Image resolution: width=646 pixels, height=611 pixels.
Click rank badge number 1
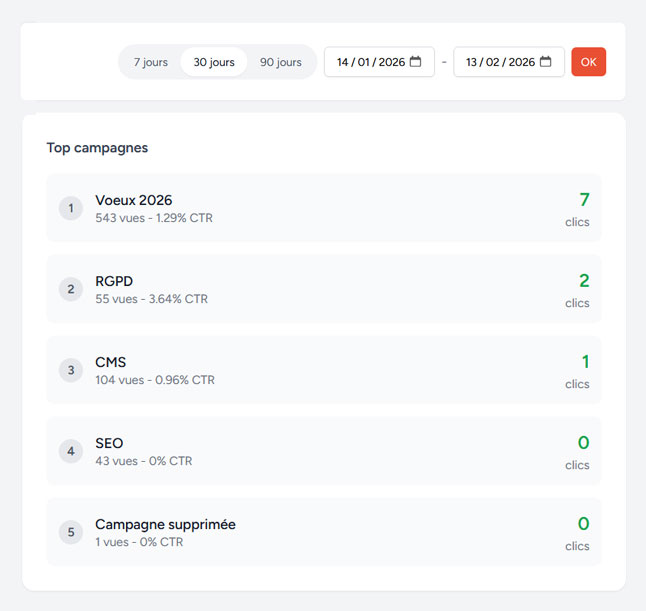pos(70,208)
